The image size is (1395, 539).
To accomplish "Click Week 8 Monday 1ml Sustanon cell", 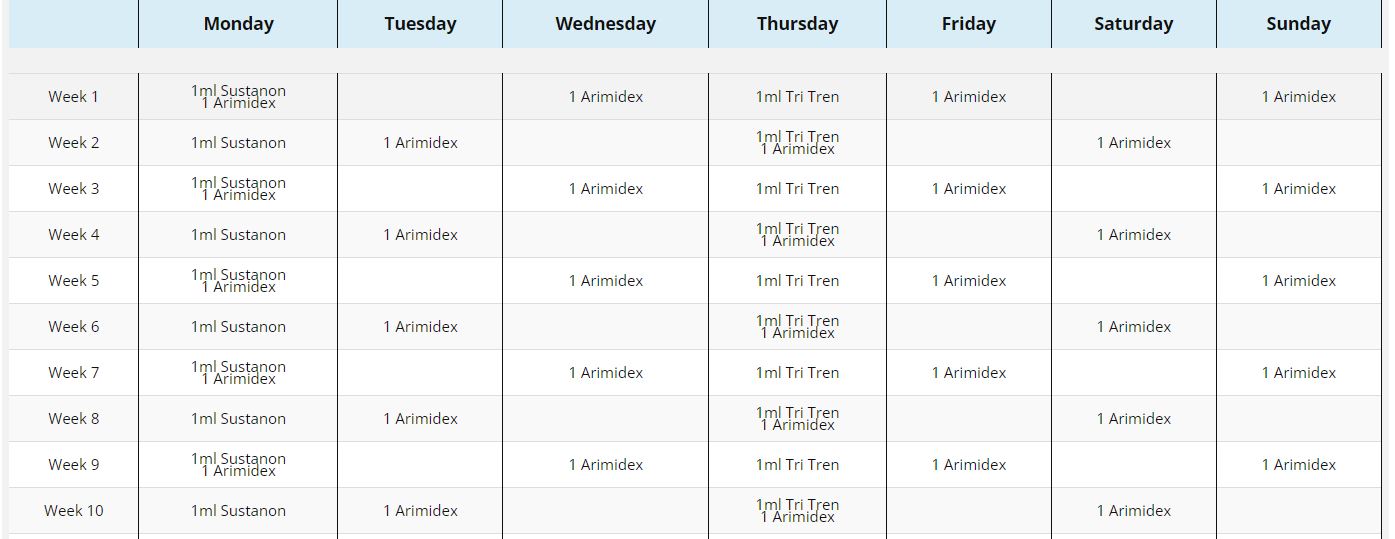I will point(238,419).
